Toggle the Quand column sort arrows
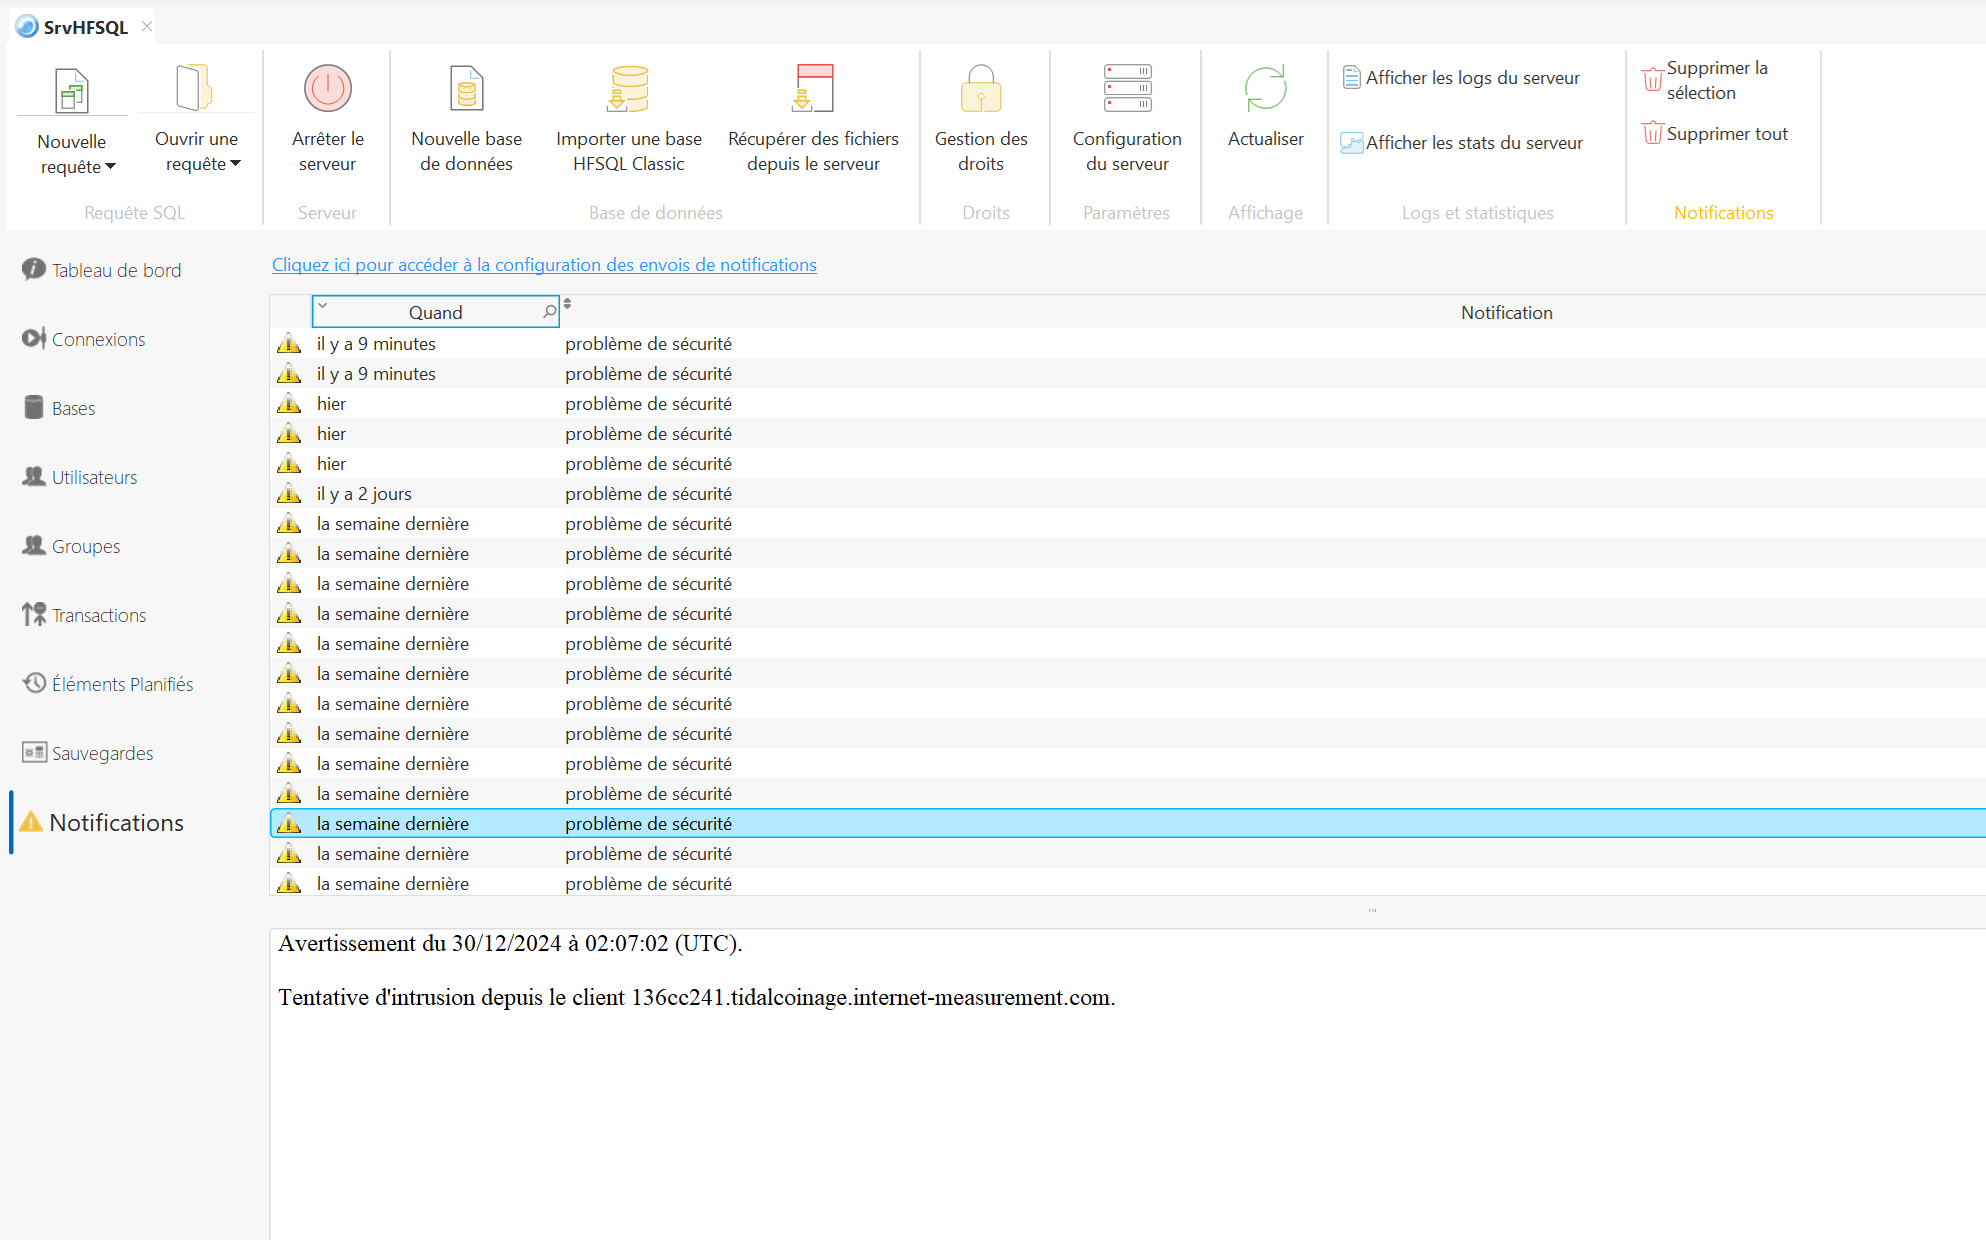Viewport: 1986px width, 1240px height. [x=567, y=304]
